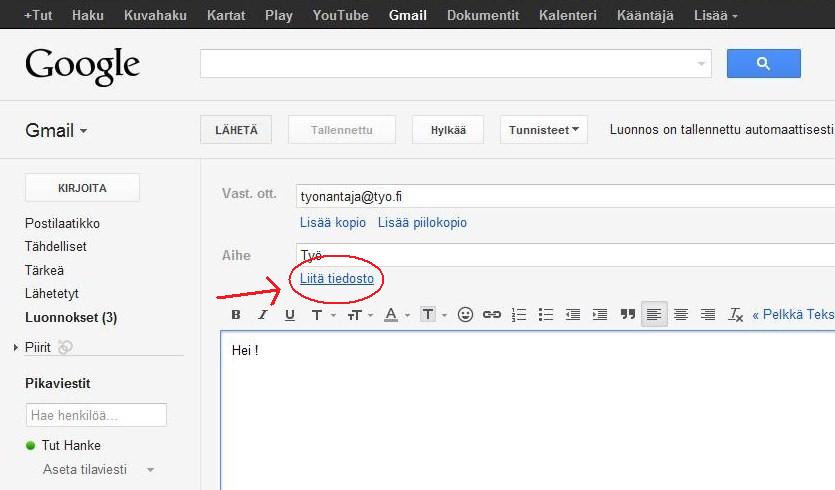Screen dimensions: 835x490
Task: Open YouTube in the top bar
Action: (x=341, y=15)
